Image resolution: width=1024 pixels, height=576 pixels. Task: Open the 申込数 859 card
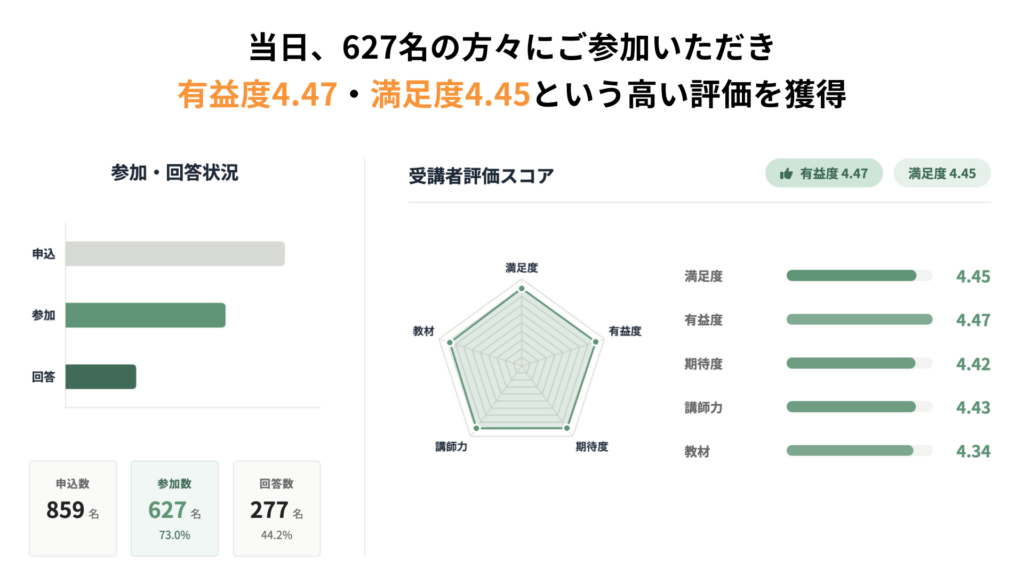pyautogui.click(x=73, y=508)
